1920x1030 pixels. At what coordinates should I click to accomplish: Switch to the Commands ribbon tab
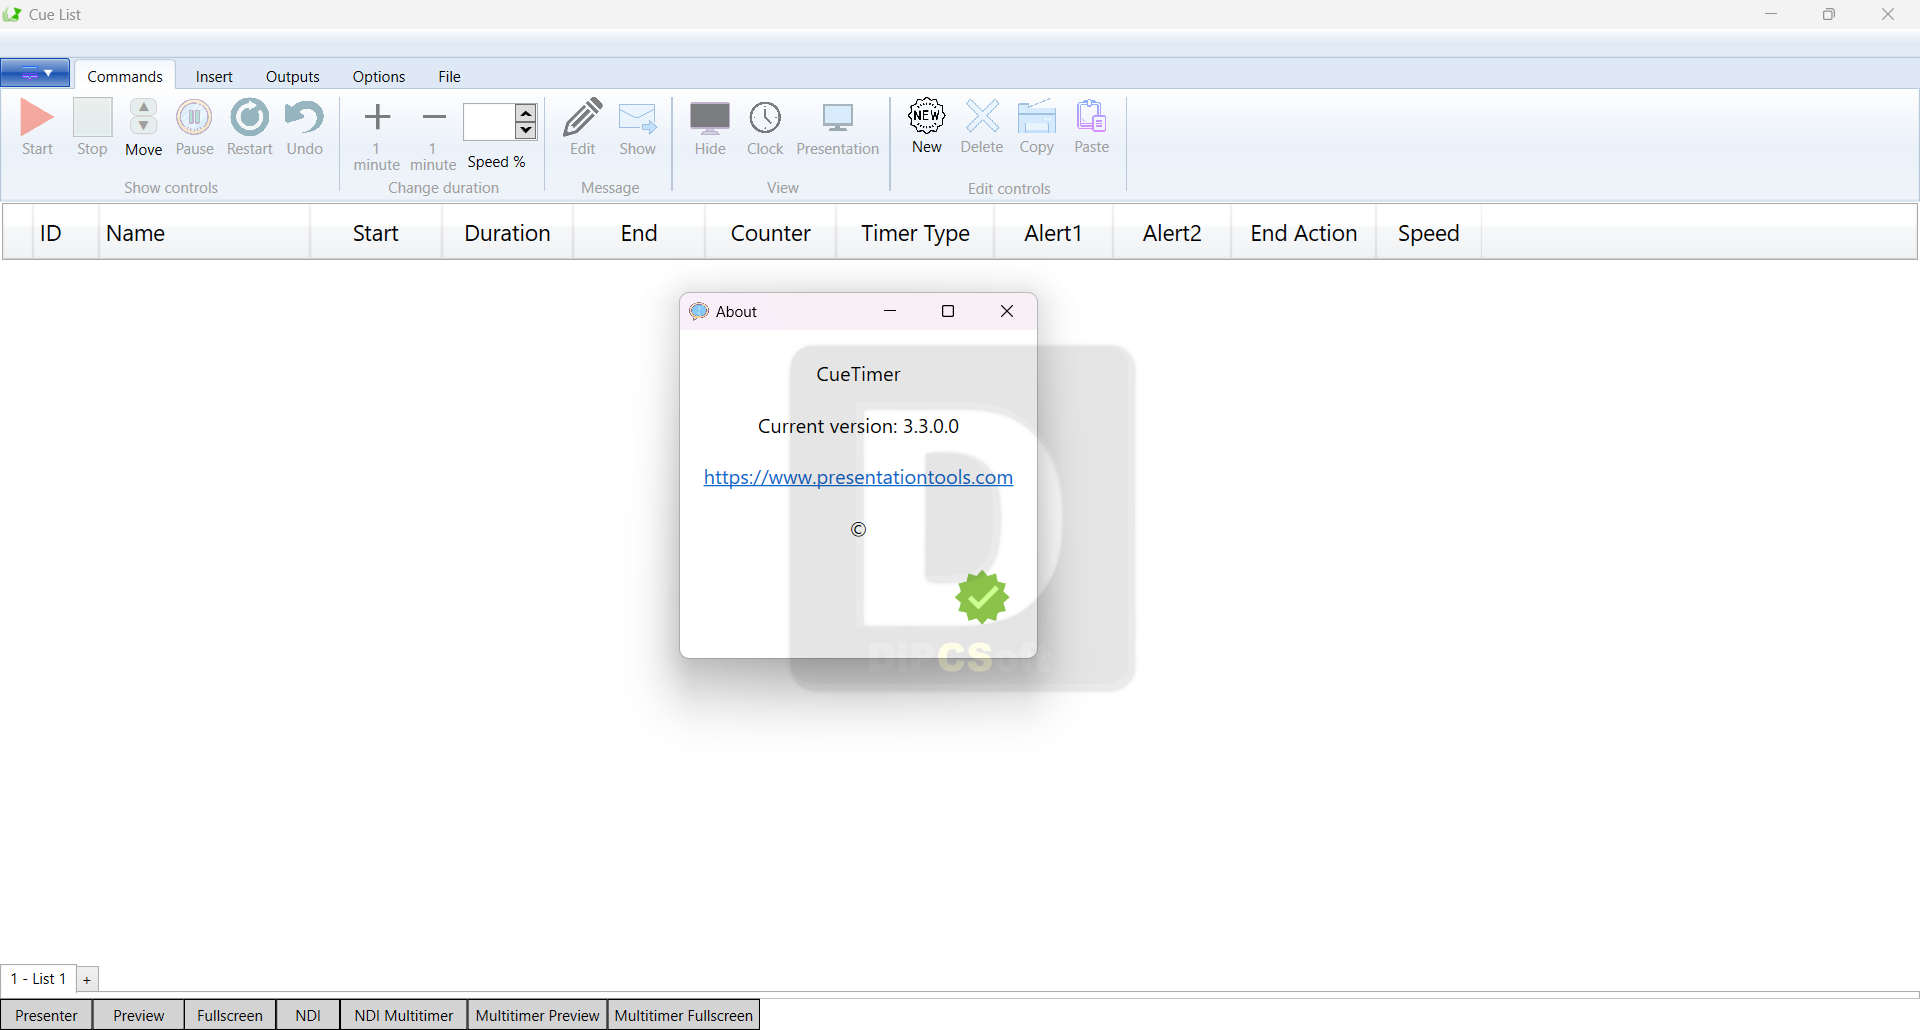point(125,76)
